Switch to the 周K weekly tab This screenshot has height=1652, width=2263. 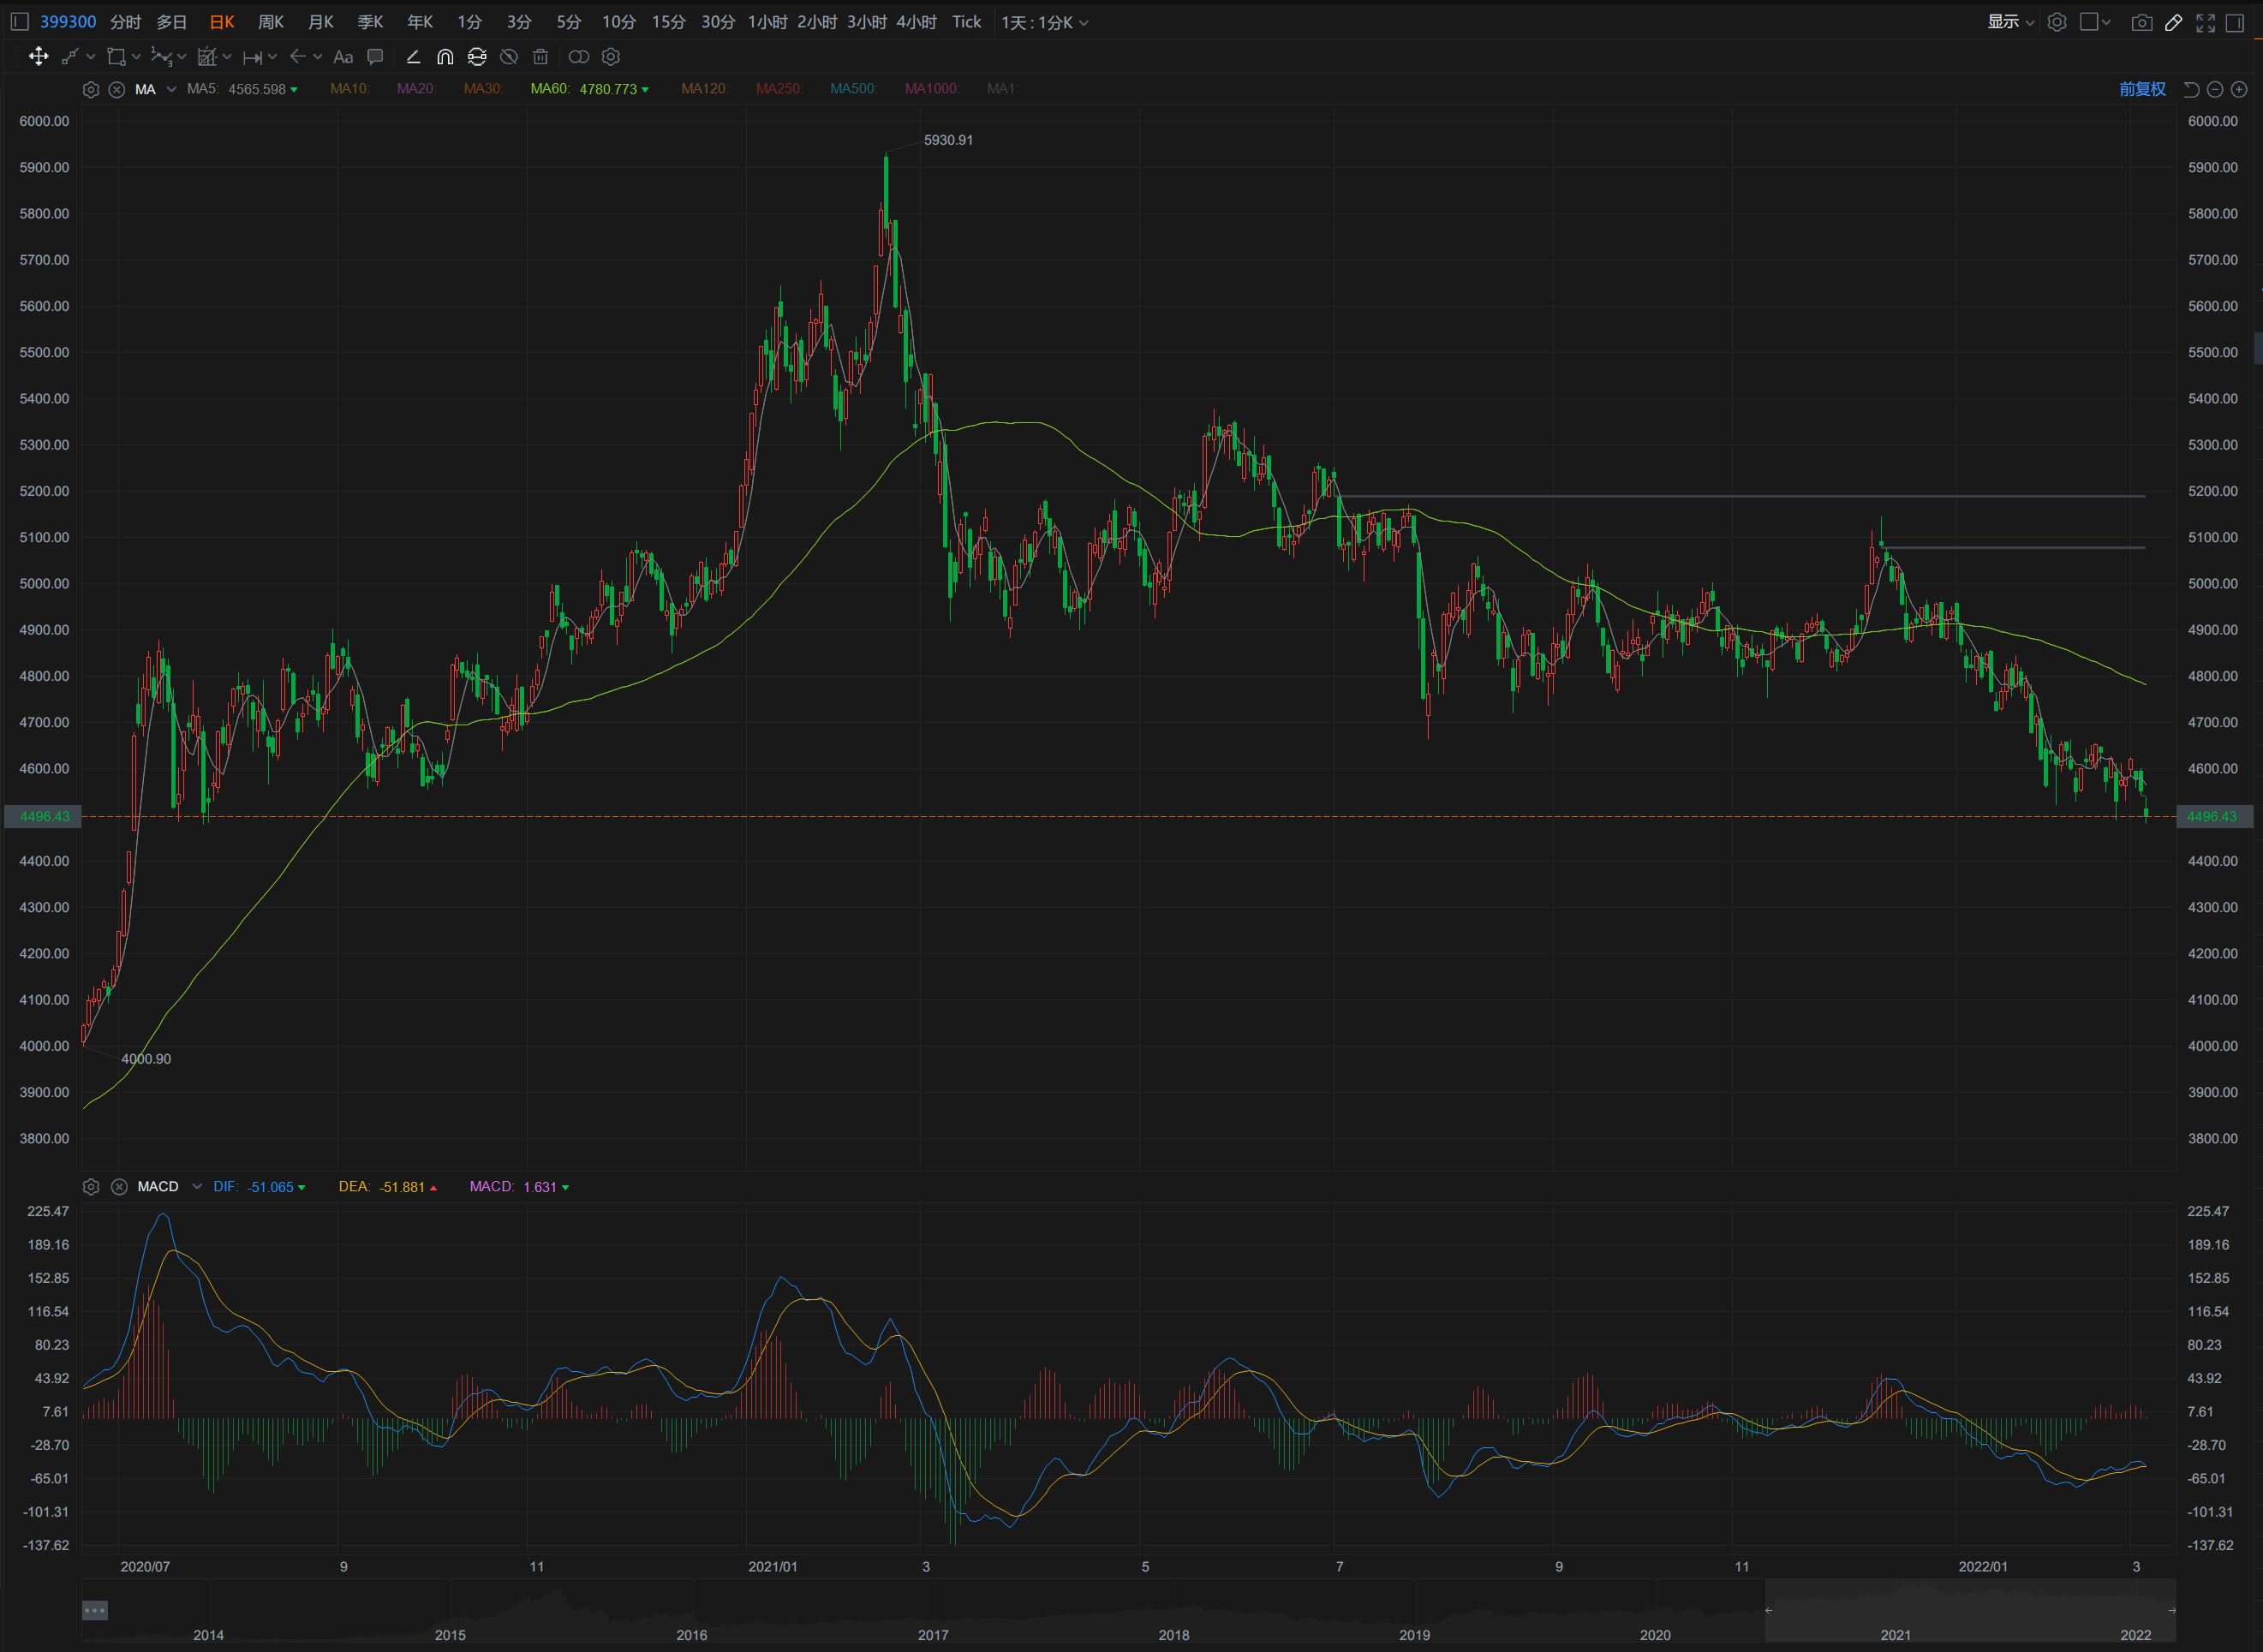pyautogui.click(x=271, y=22)
